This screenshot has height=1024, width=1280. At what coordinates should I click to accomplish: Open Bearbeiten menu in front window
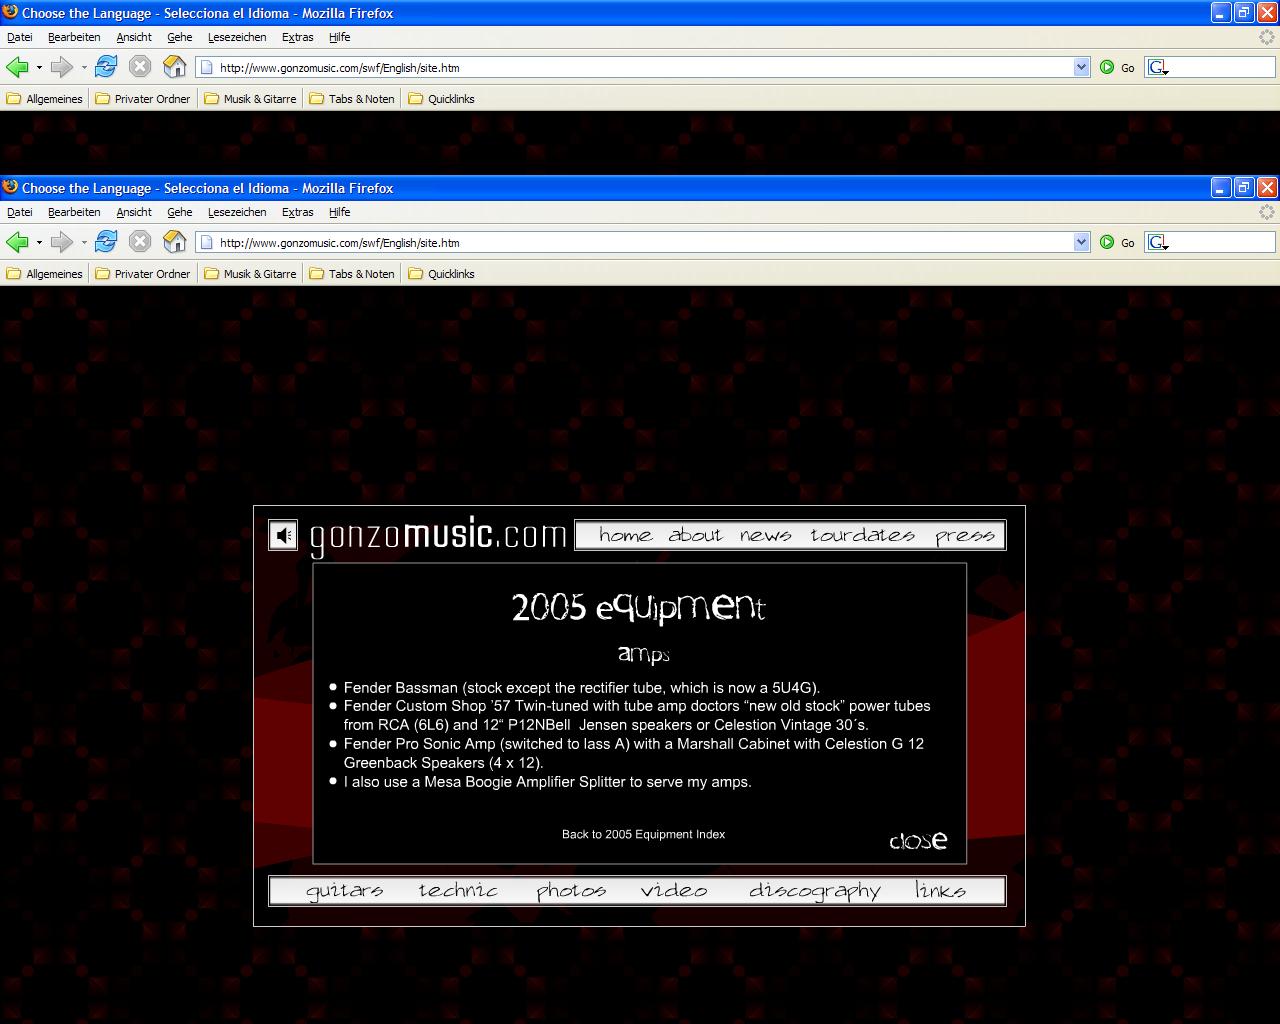(74, 212)
